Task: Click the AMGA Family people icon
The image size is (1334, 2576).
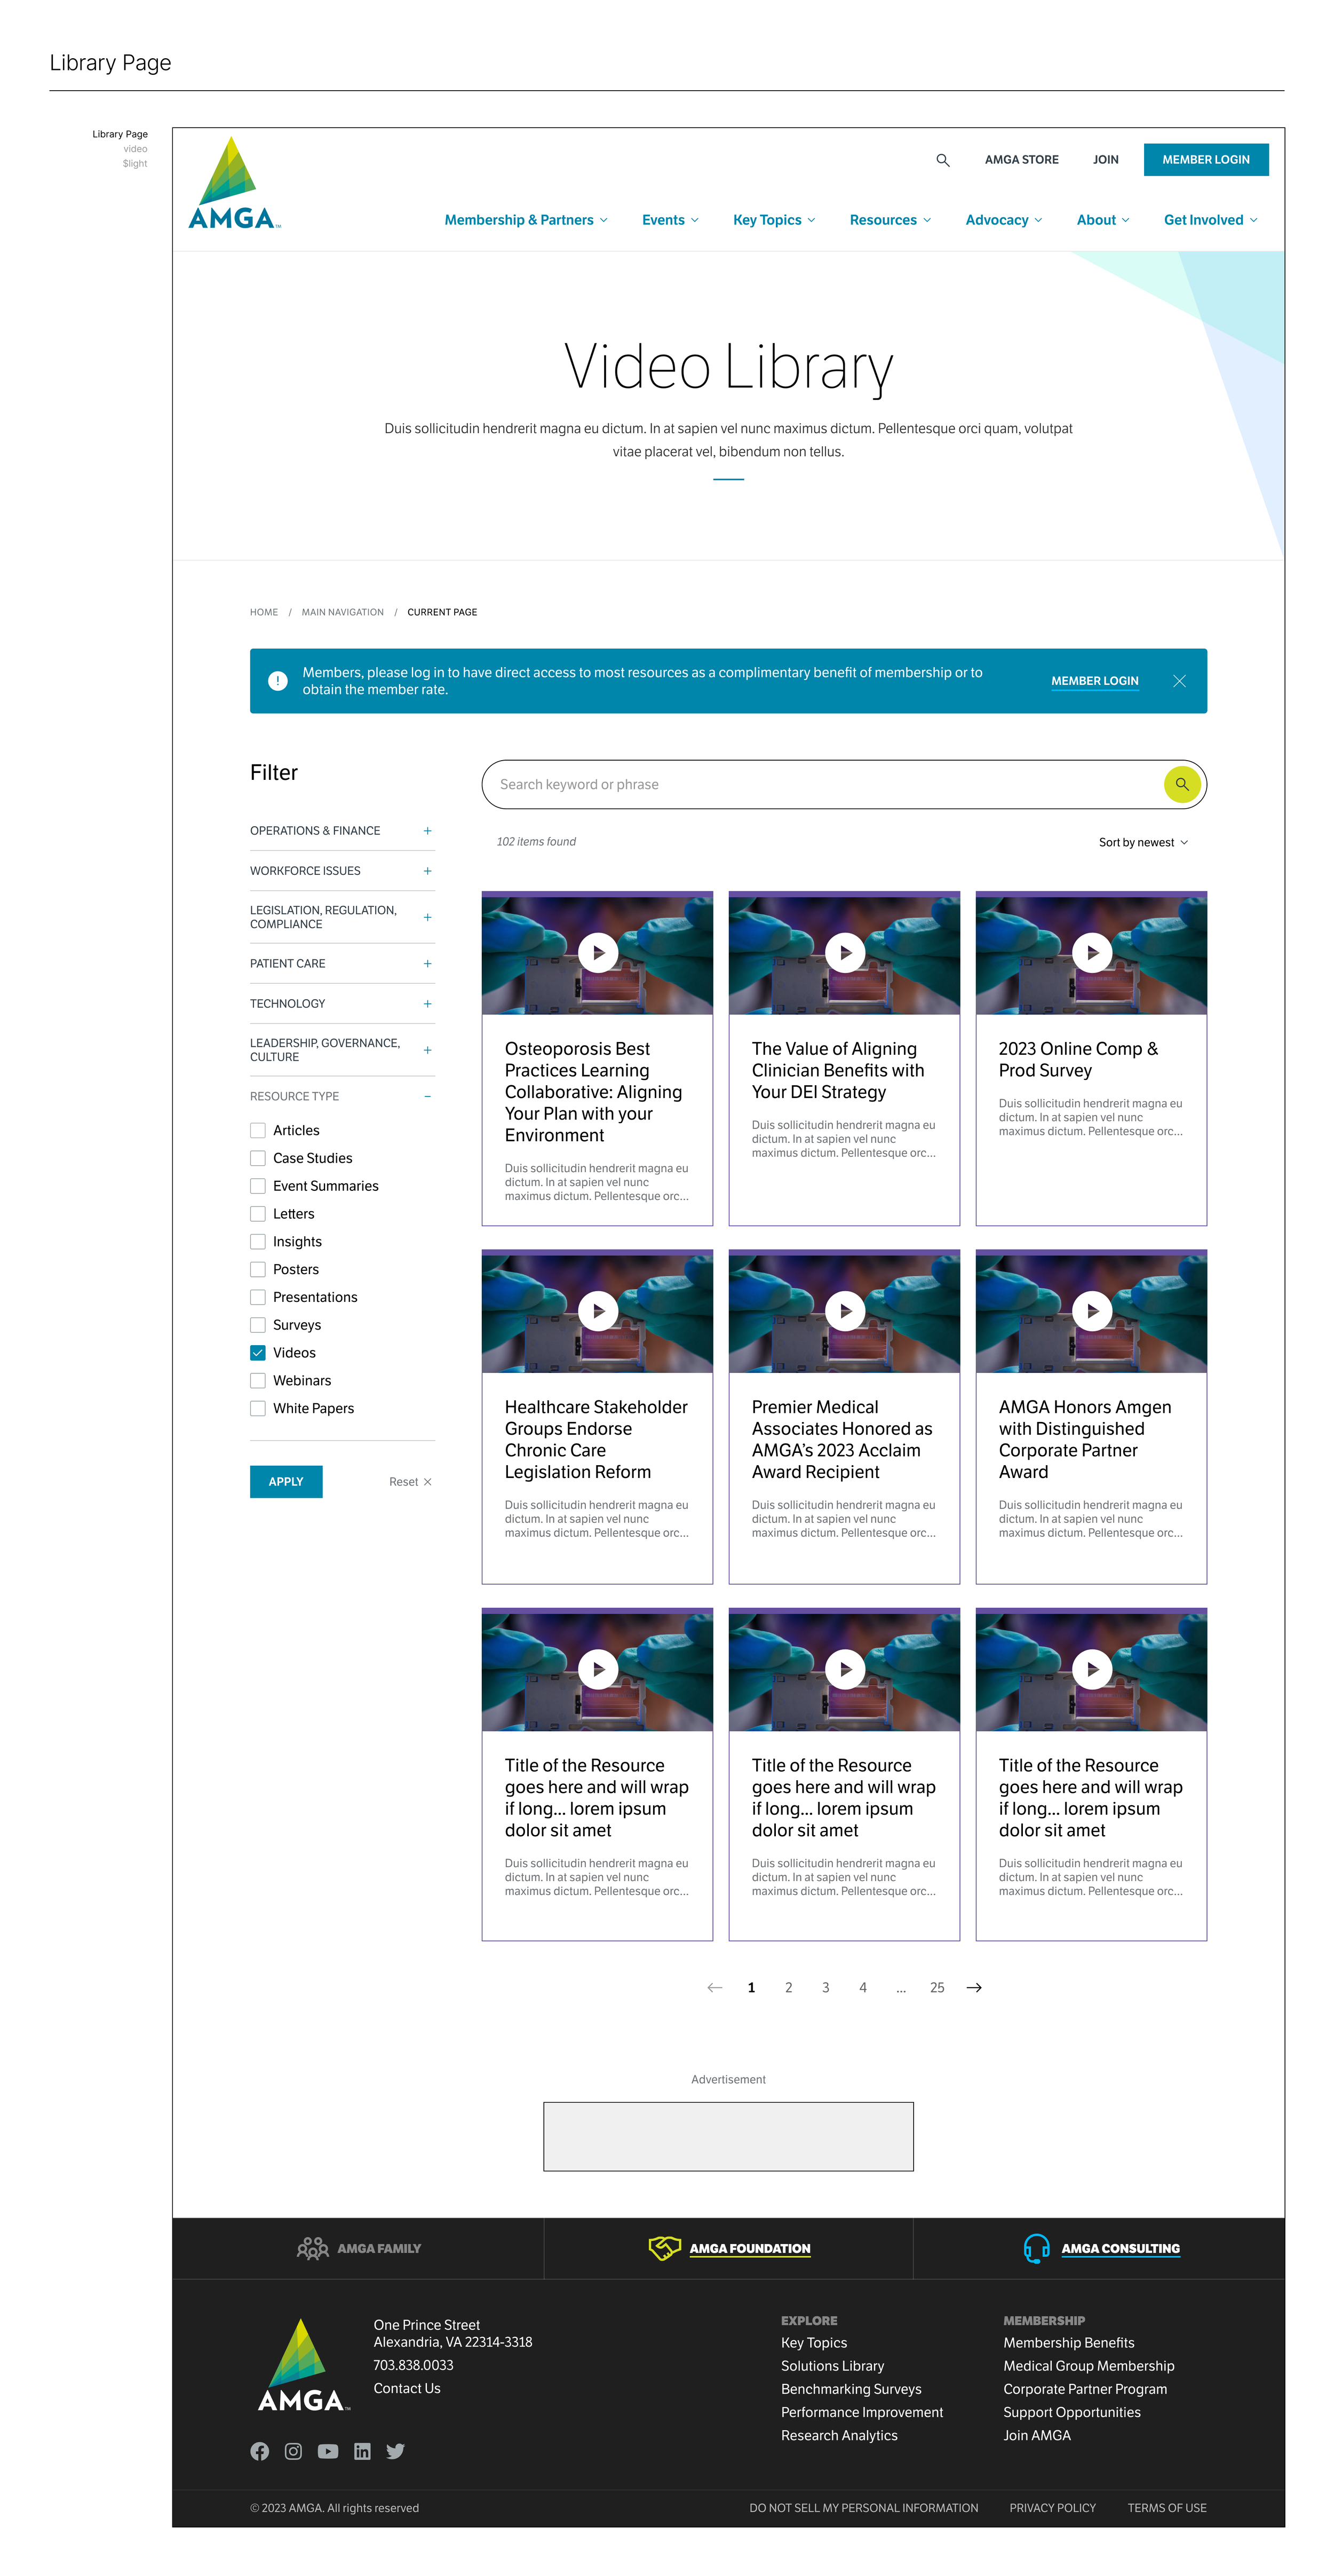Action: [313, 2248]
